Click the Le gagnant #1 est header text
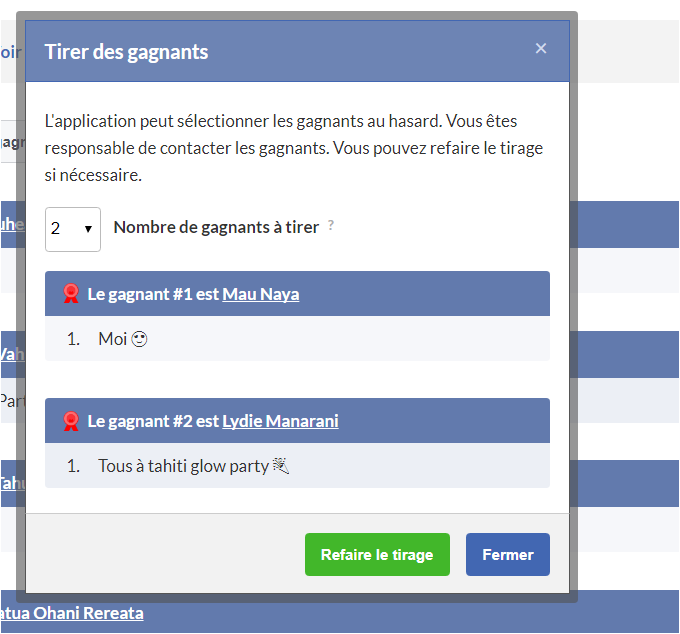Screen dimensions: 680x634 pyautogui.click(x=153, y=294)
